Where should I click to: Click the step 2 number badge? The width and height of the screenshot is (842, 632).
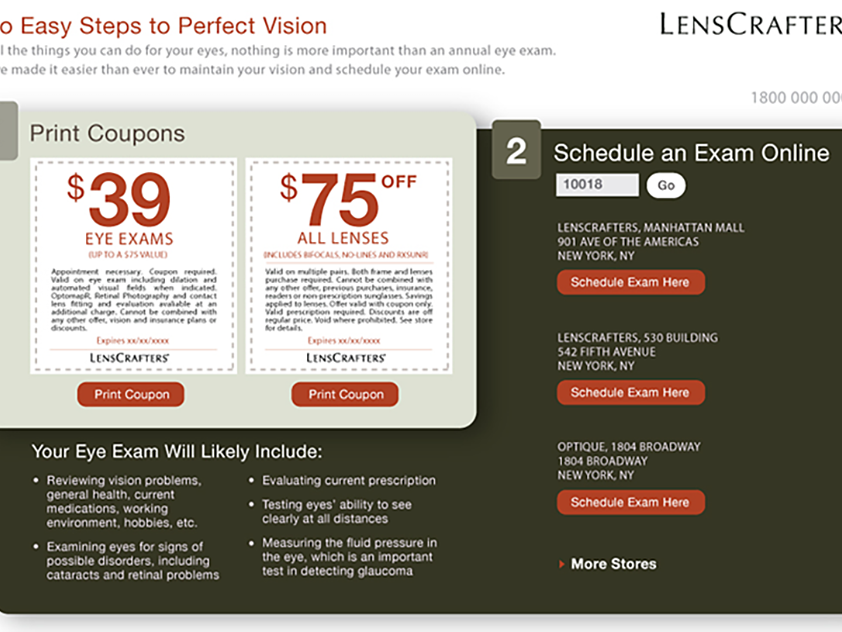pos(517,150)
